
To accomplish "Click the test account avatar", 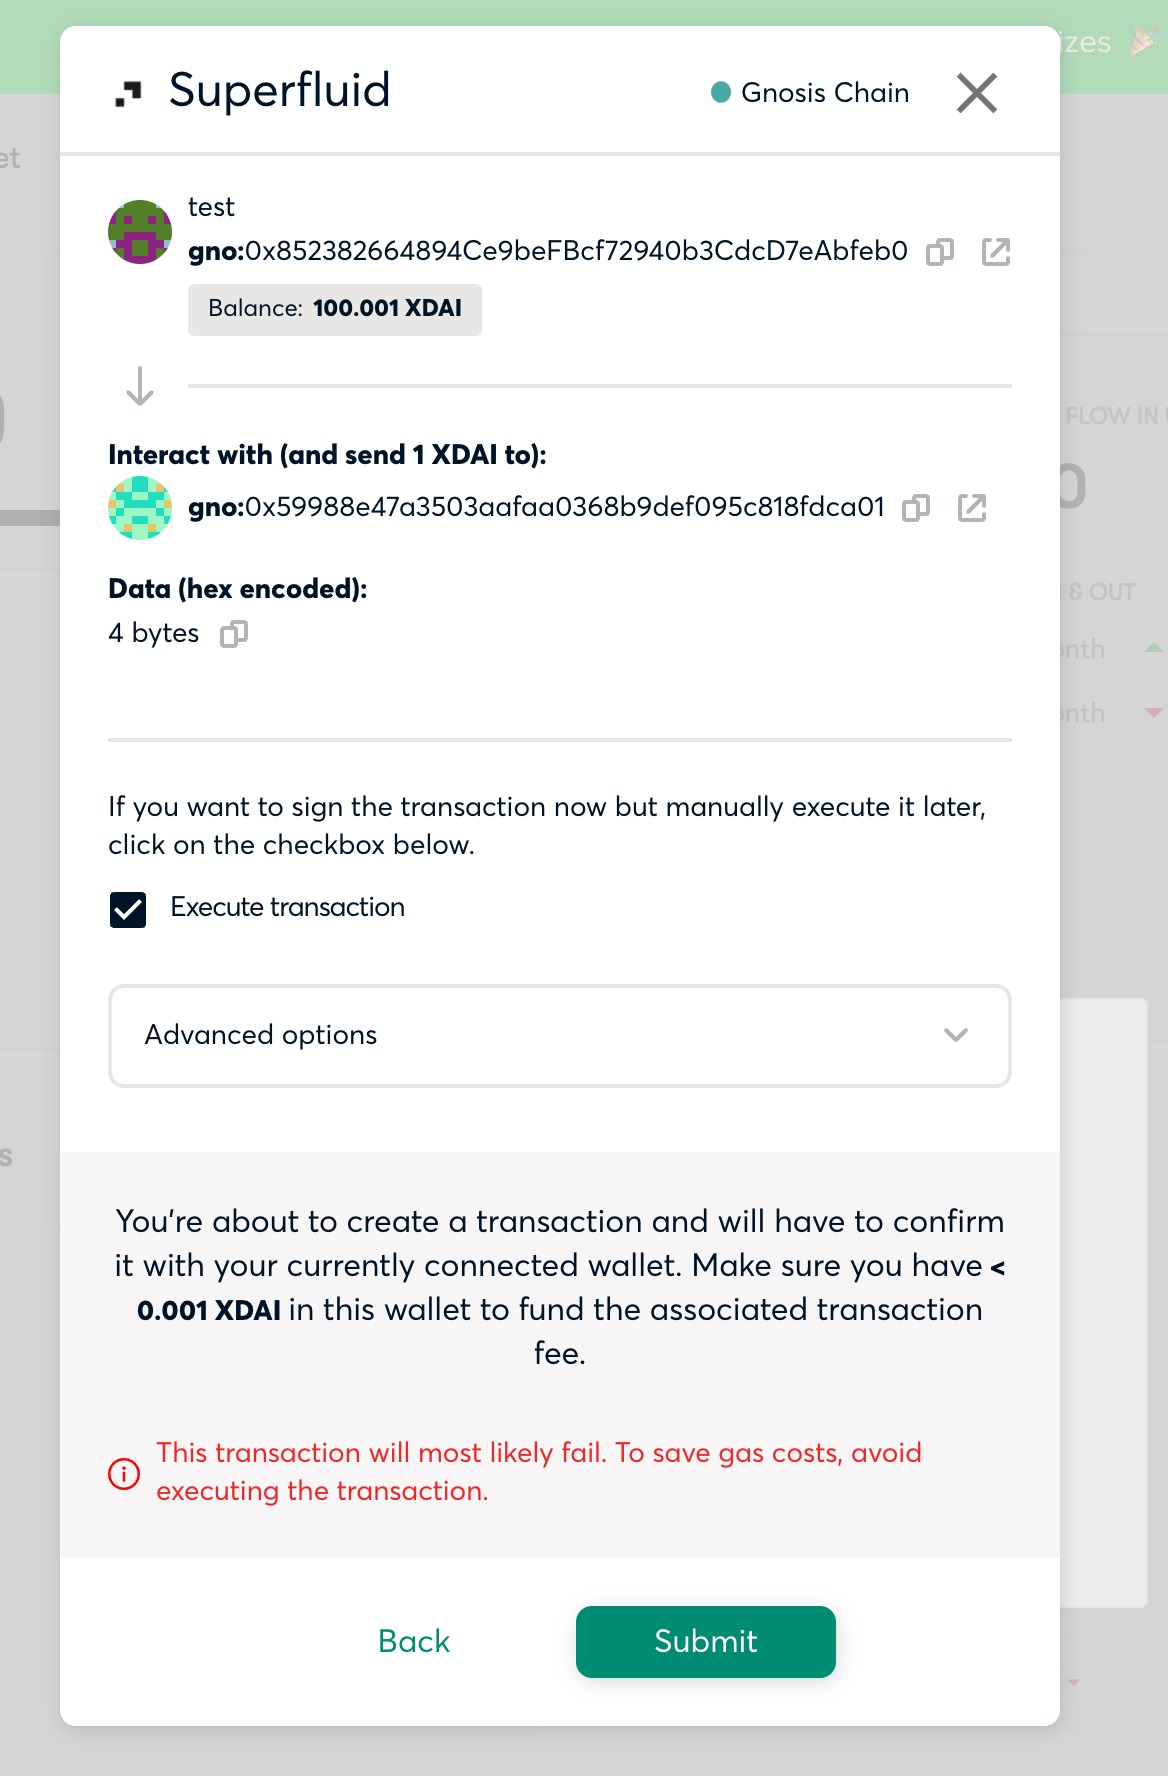I will (140, 231).
